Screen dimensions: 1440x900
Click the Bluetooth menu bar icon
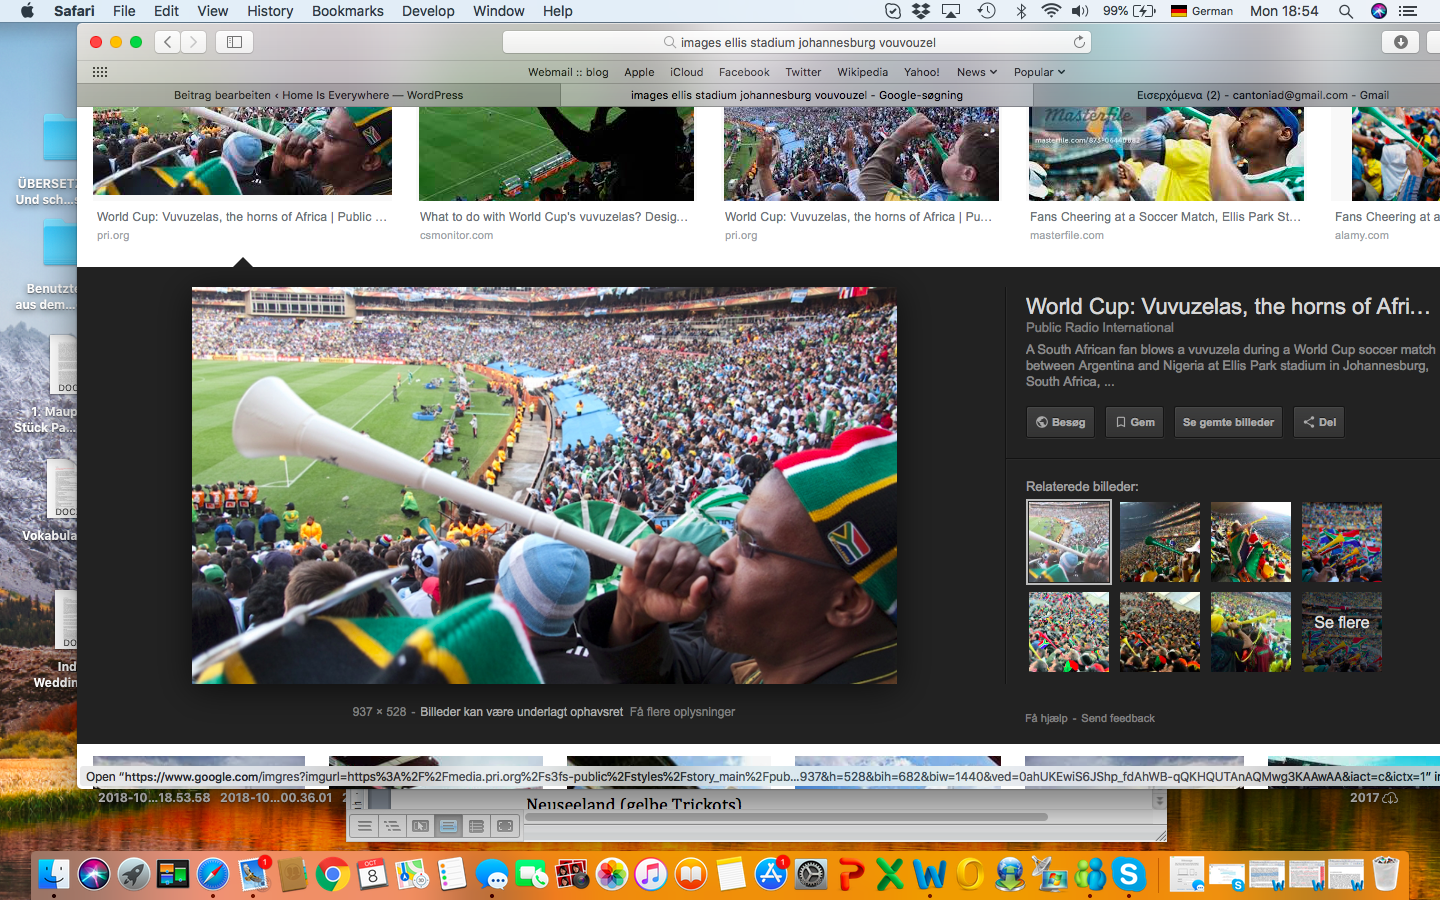(x=1021, y=11)
